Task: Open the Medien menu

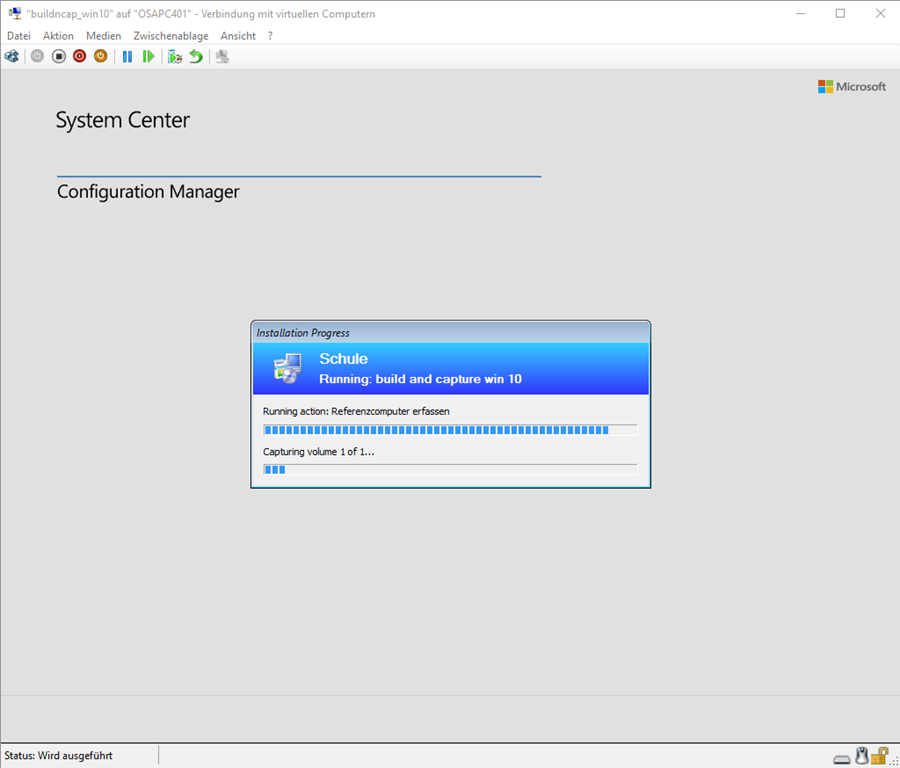Action: point(103,36)
